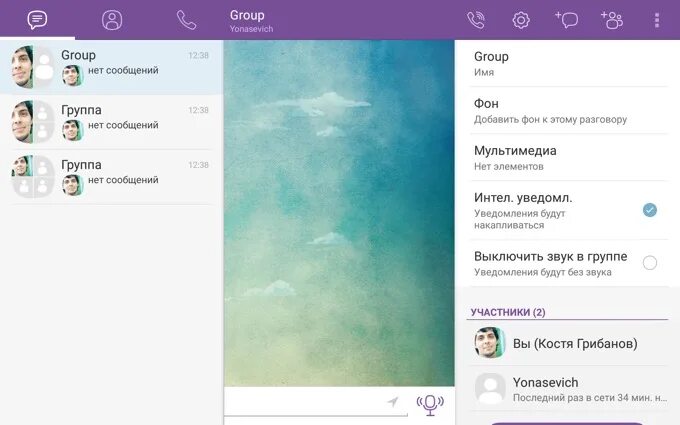
Task: Select participant Вы (Костя Грибанов)
Action: tap(569, 343)
